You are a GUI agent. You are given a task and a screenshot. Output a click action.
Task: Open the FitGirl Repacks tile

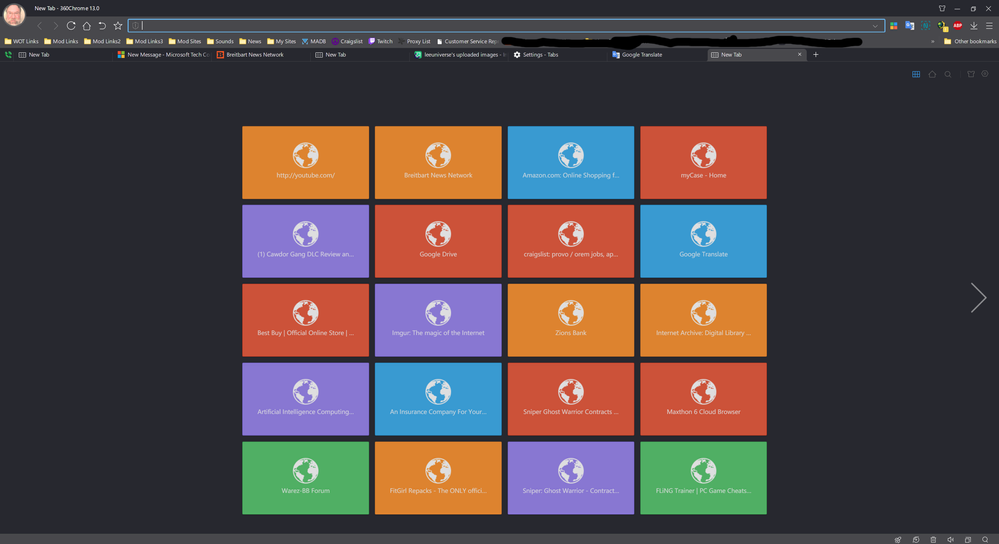(438, 478)
